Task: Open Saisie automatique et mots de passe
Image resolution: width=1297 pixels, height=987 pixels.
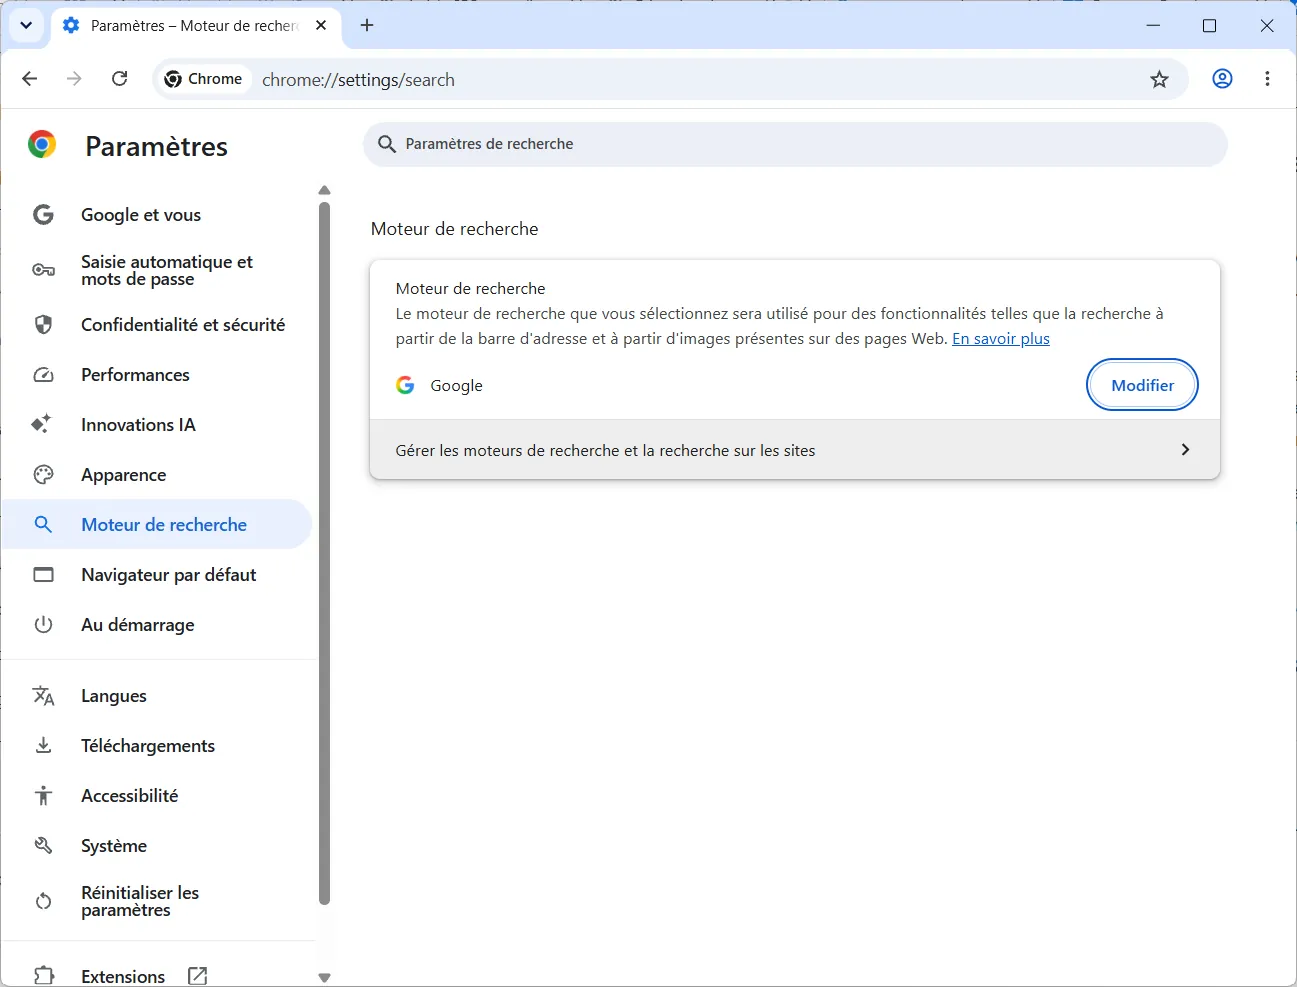Action: click(157, 270)
